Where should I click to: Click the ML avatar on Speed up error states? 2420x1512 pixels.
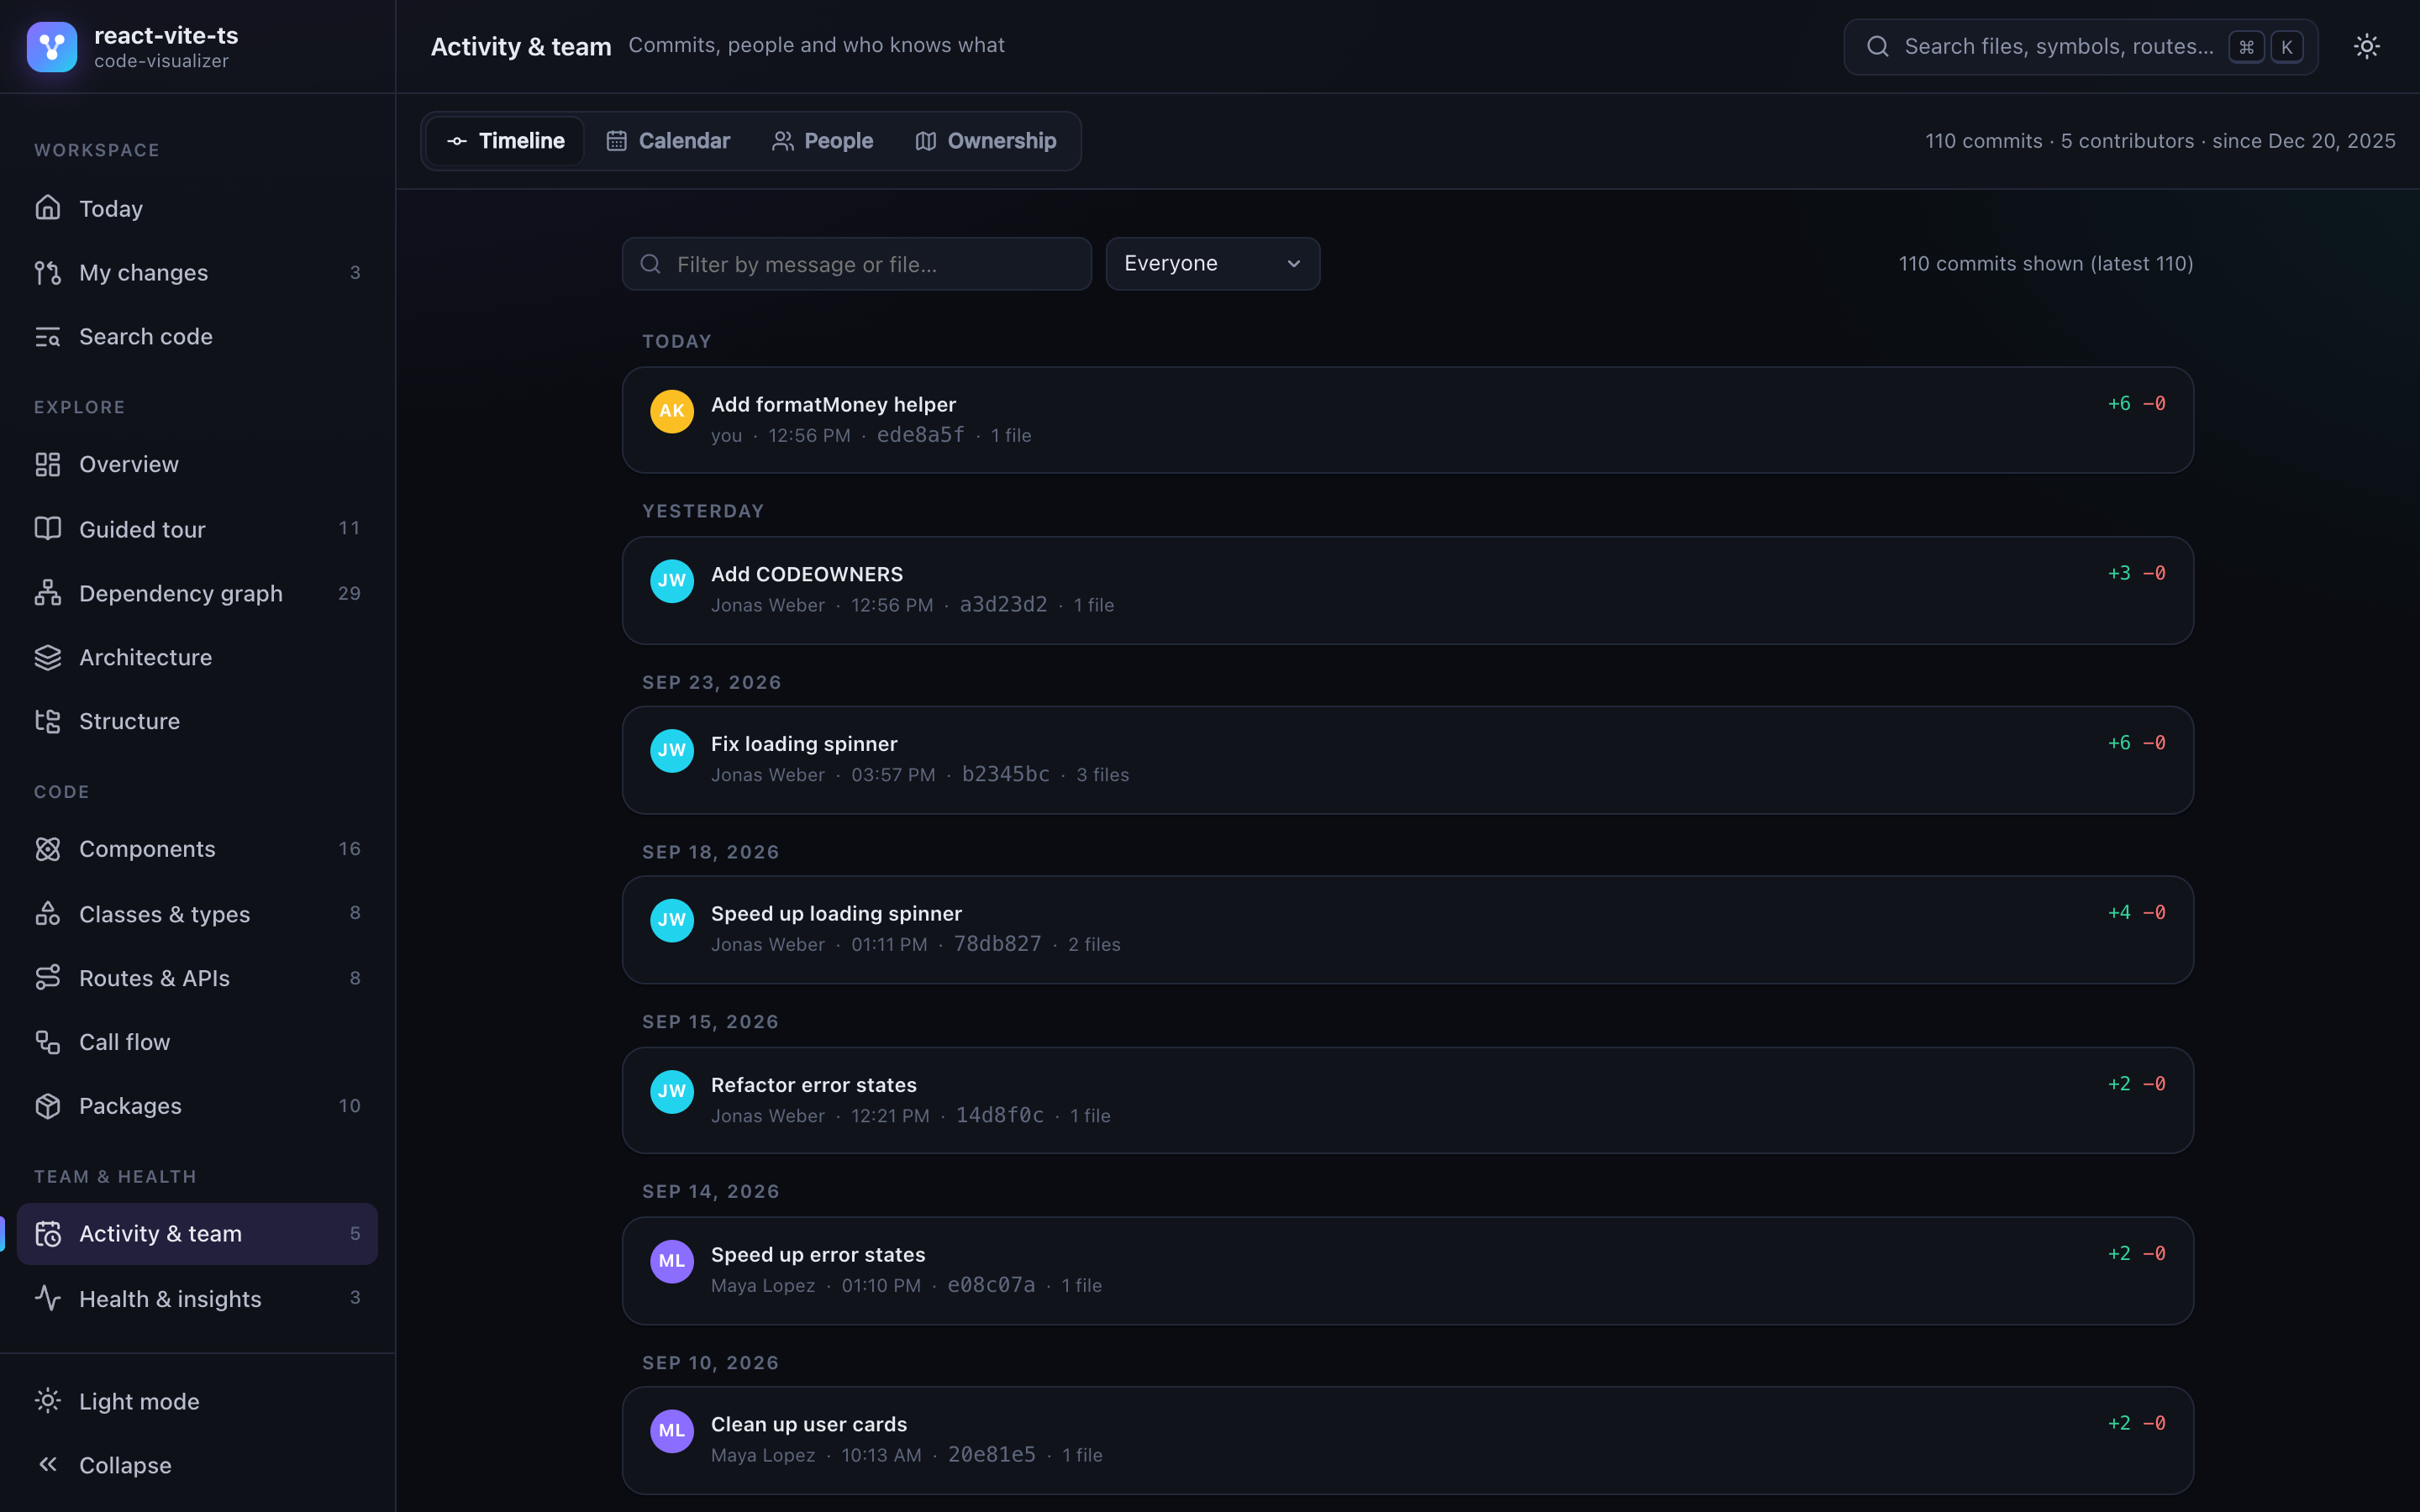(672, 1261)
